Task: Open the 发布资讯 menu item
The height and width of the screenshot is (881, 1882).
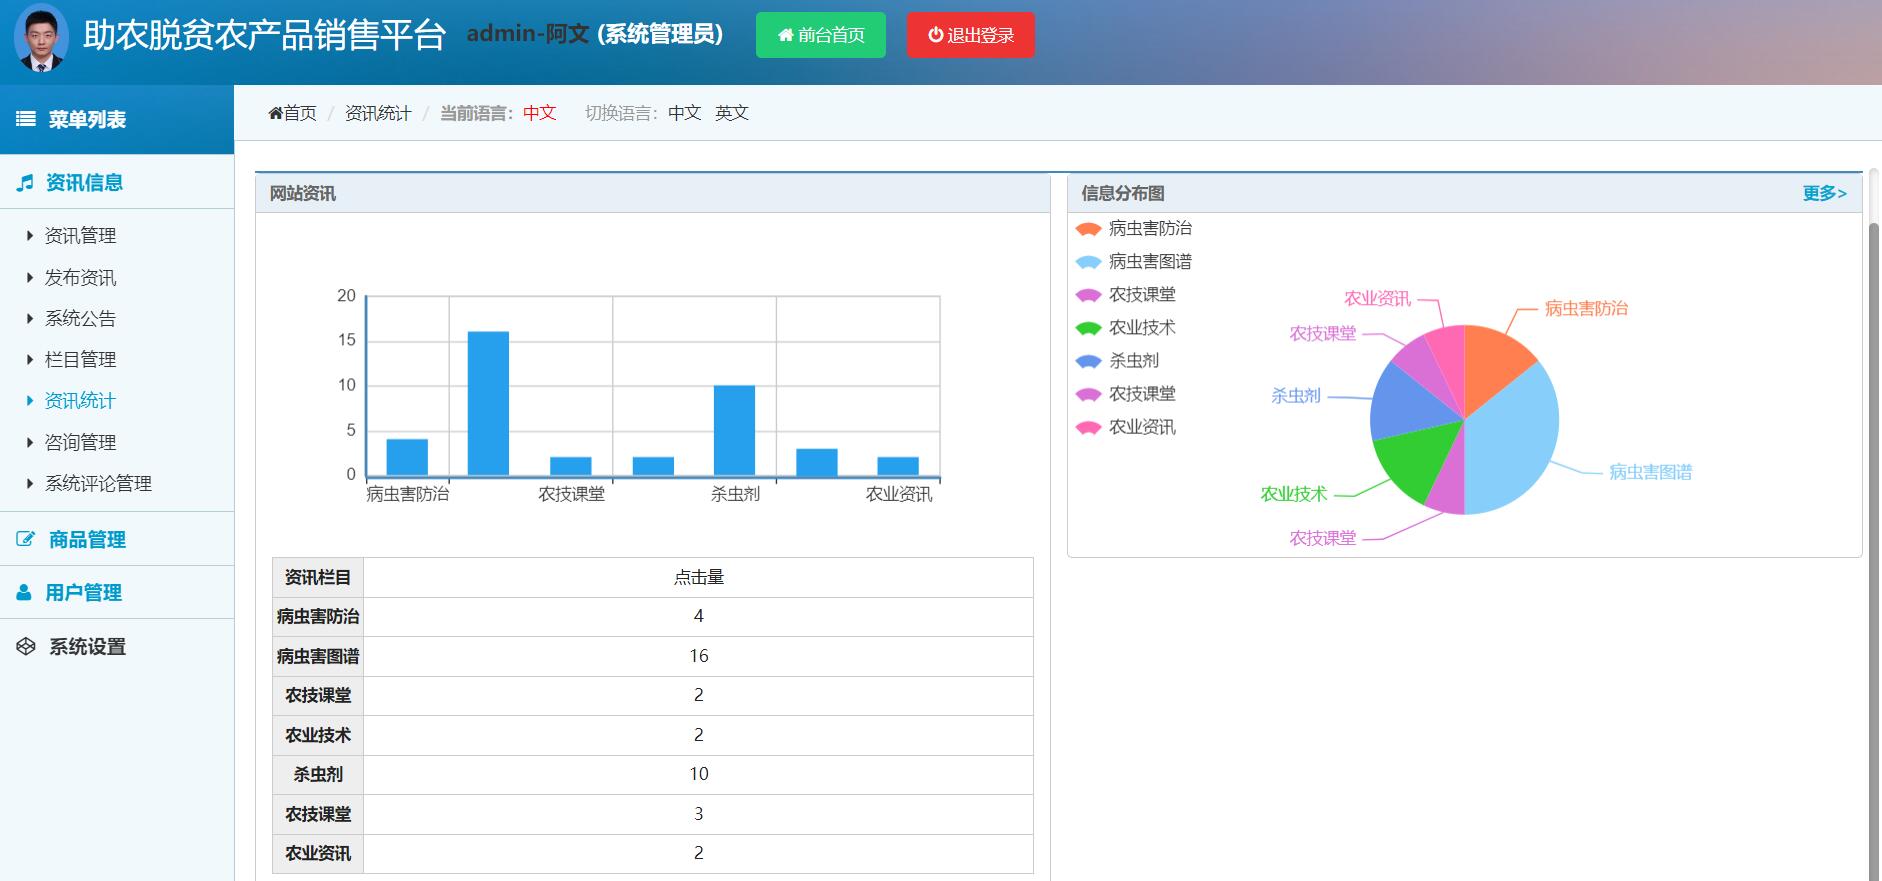Action: (80, 278)
